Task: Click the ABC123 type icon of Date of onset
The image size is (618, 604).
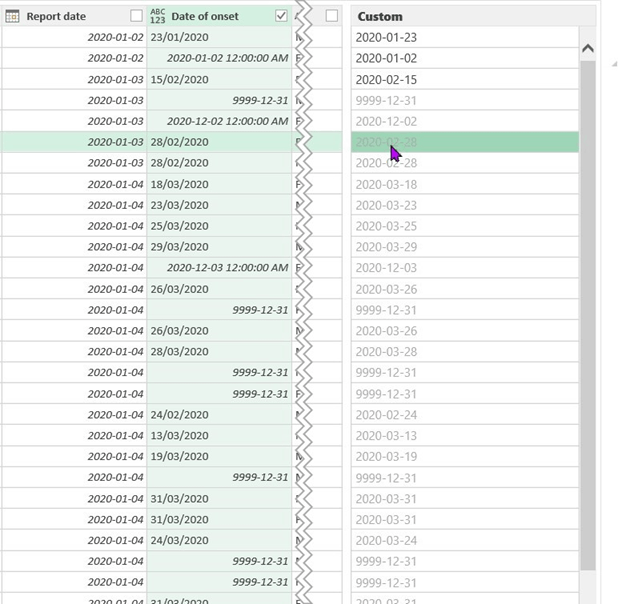Action: pyautogui.click(x=157, y=16)
